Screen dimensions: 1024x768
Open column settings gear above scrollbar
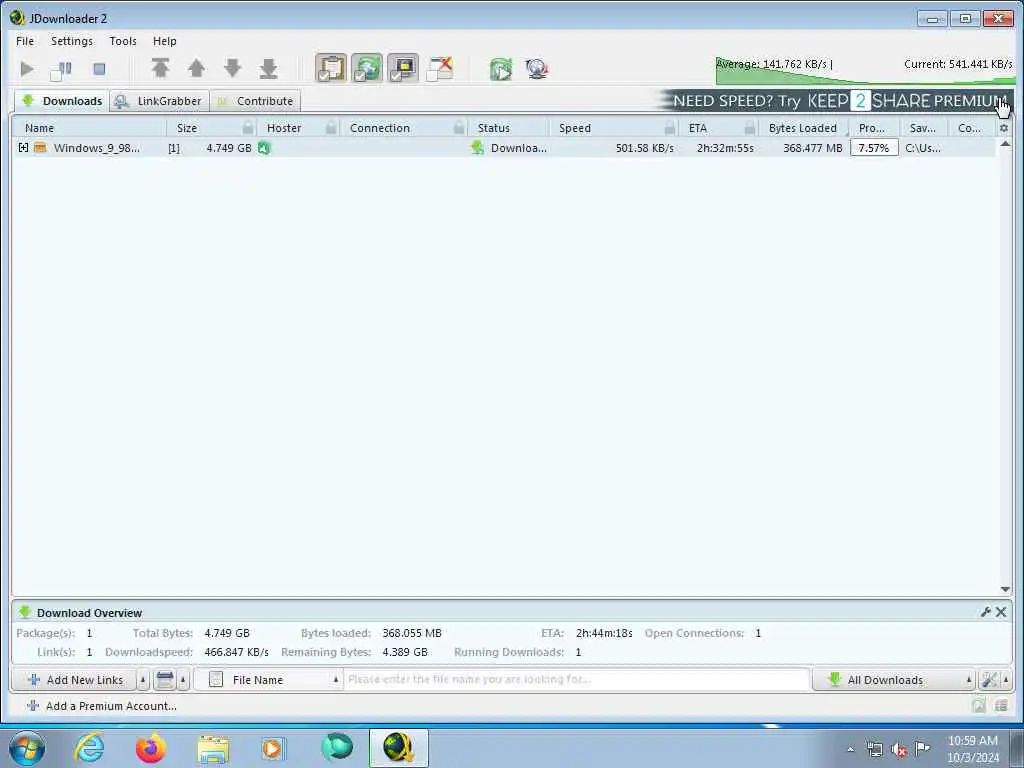tap(1004, 128)
